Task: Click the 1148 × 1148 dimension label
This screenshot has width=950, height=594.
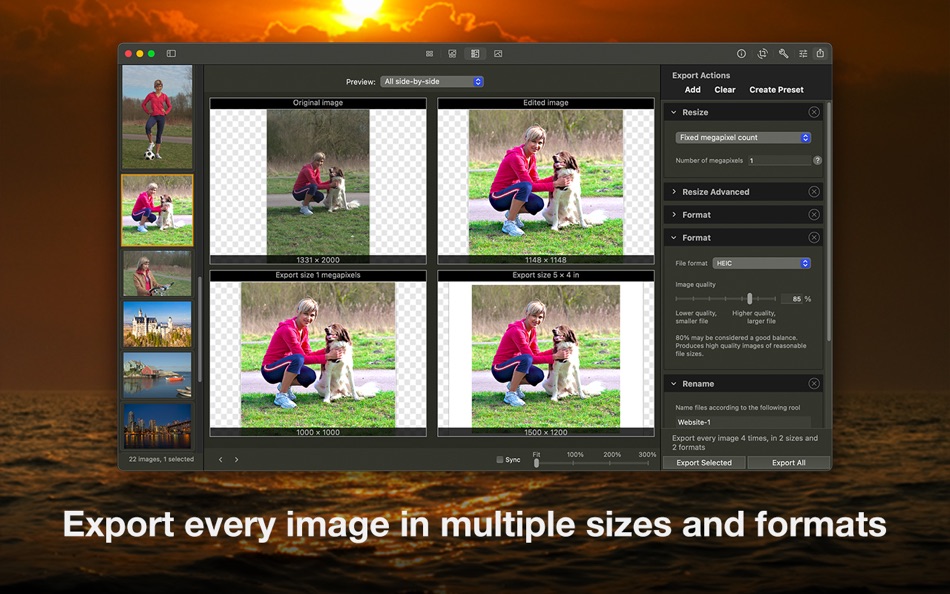Action: 546,260
